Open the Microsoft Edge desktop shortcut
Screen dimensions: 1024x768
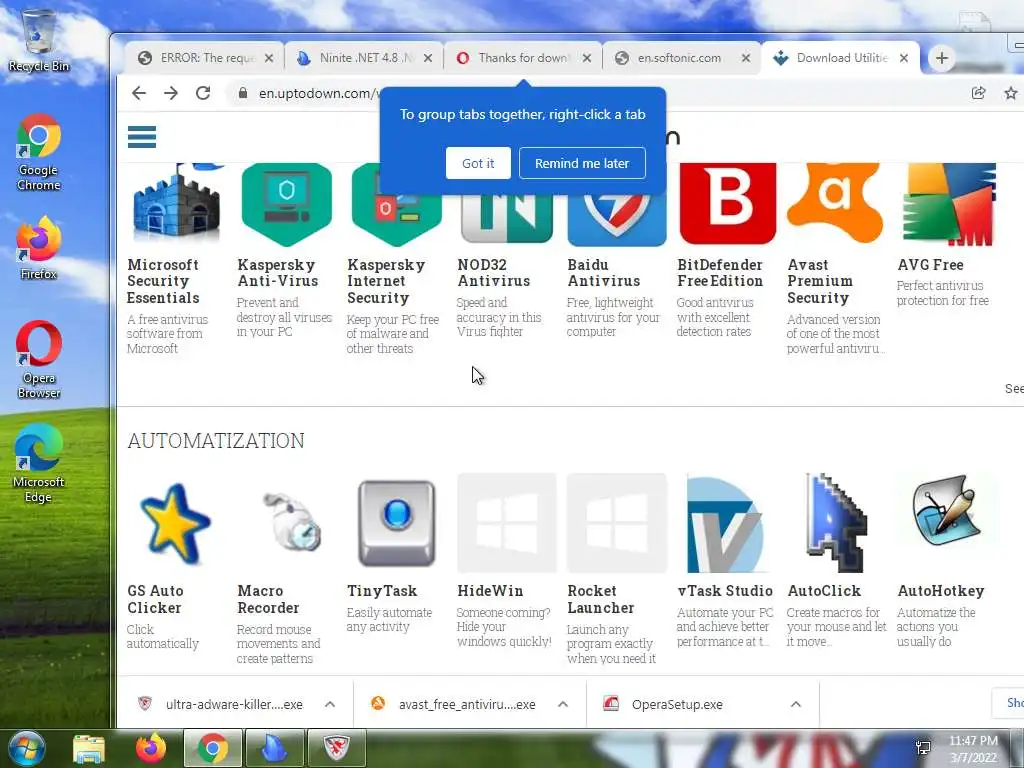39,462
